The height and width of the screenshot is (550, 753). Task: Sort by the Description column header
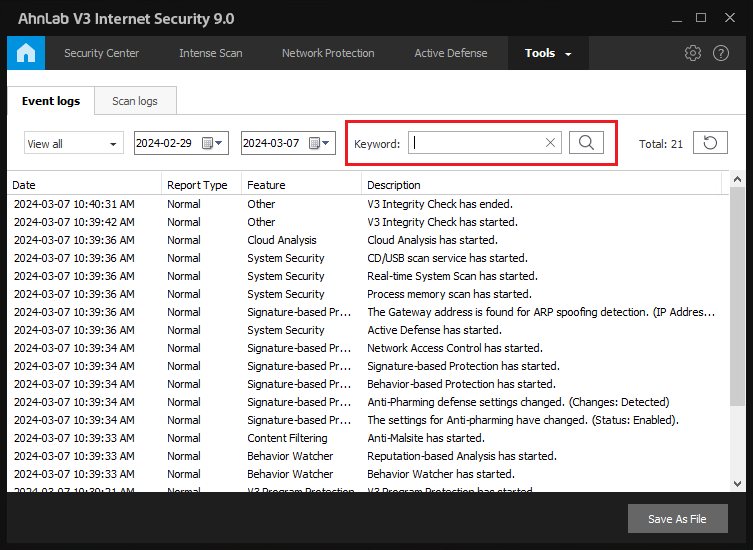pos(541,185)
